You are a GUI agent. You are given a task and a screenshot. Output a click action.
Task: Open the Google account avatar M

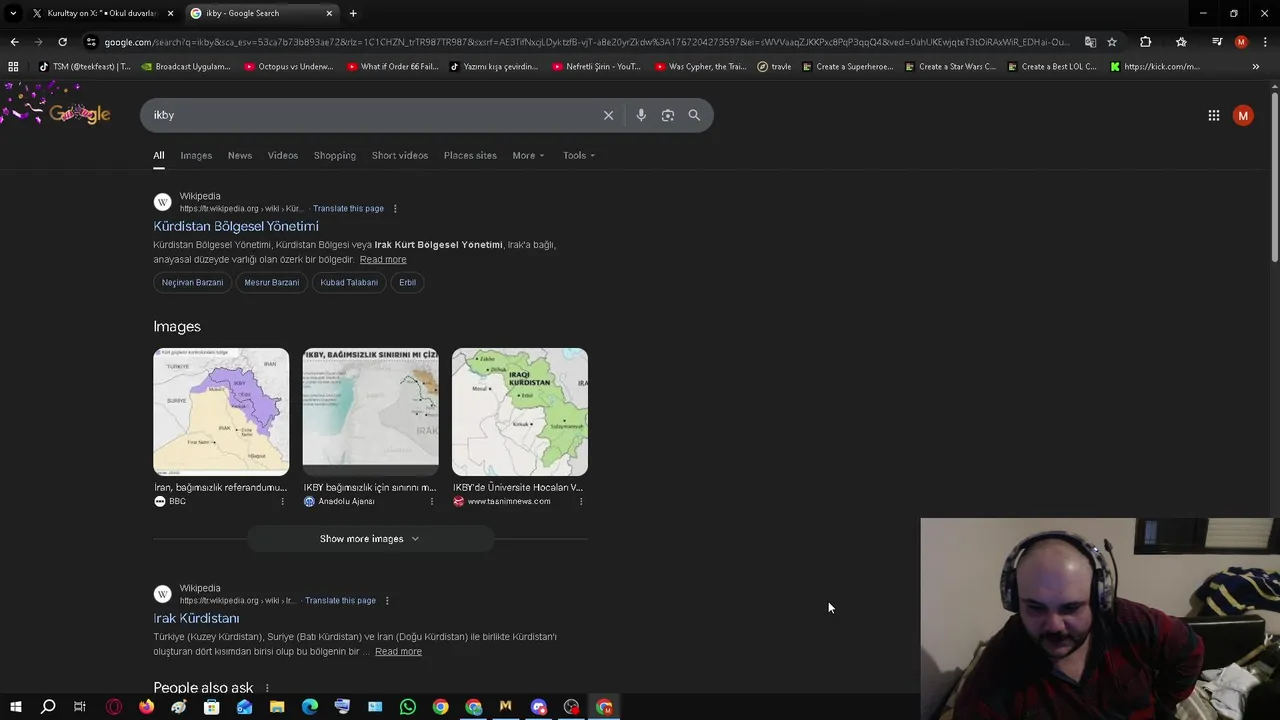pyautogui.click(x=1243, y=115)
